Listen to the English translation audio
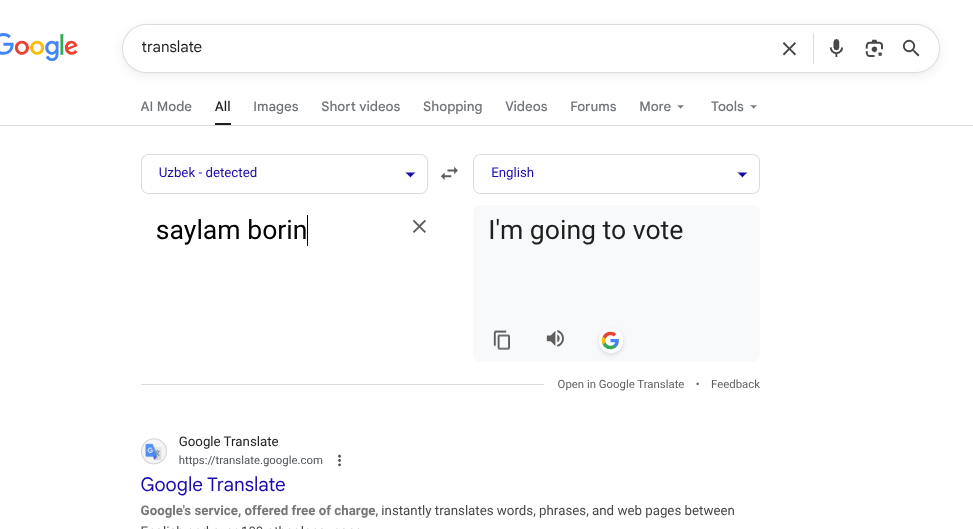Image resolution: width=973 pixels, height=529 pixels. [x=555, y=339]
